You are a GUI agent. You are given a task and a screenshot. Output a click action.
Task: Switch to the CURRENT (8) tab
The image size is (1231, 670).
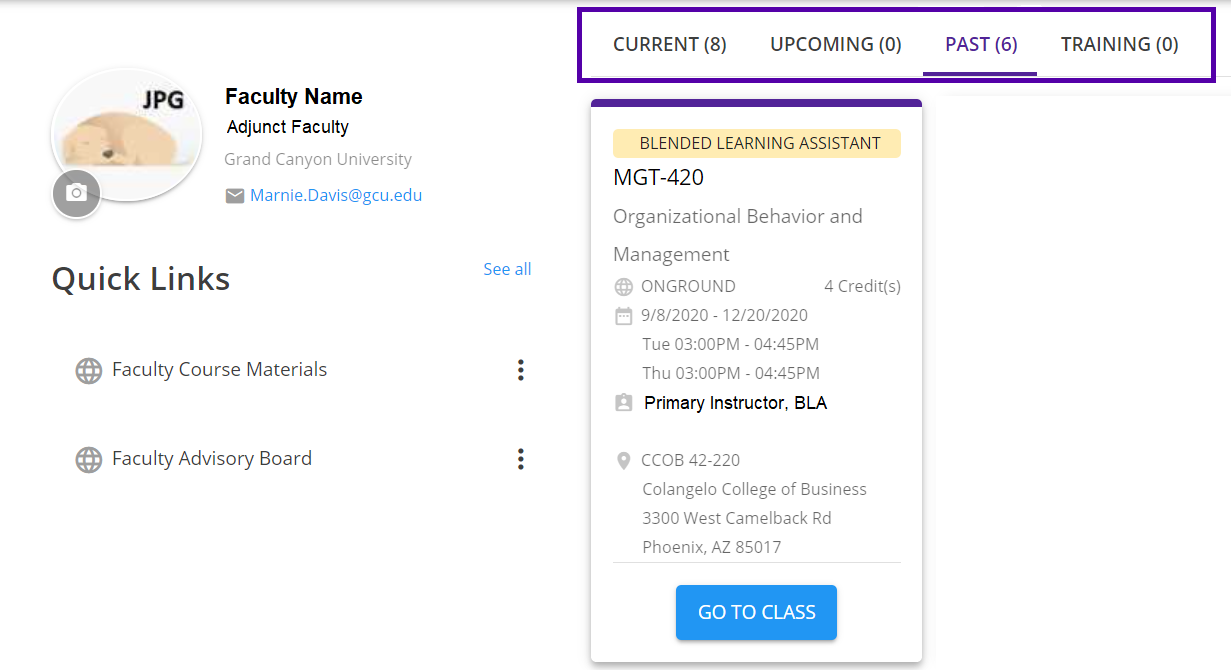[x=670, y=45]
